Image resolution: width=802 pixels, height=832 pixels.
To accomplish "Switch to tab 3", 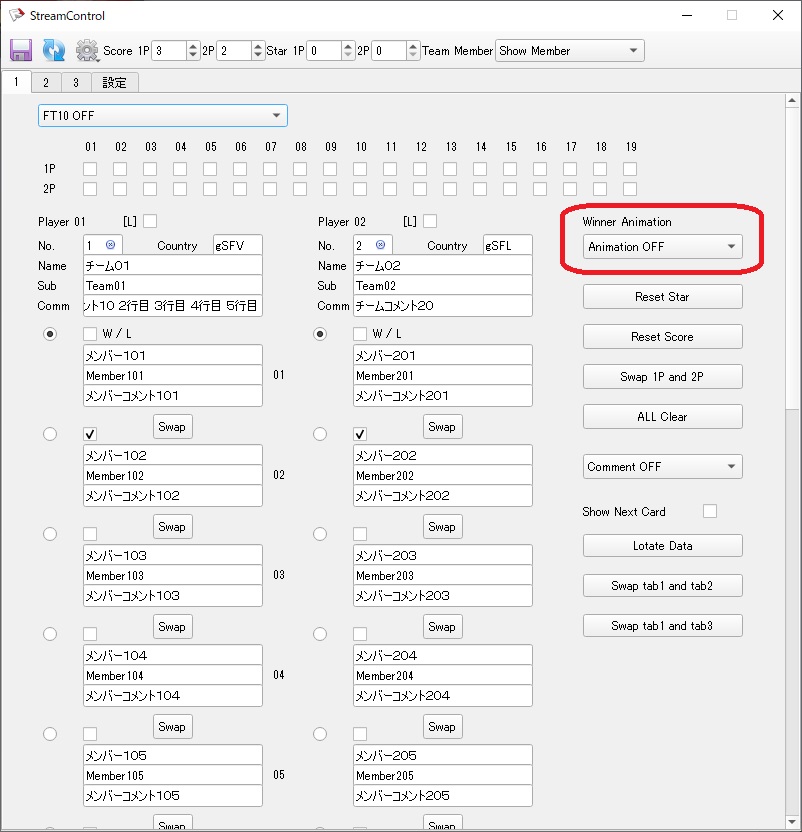I will pyautogui.click(x=76, y=83).
